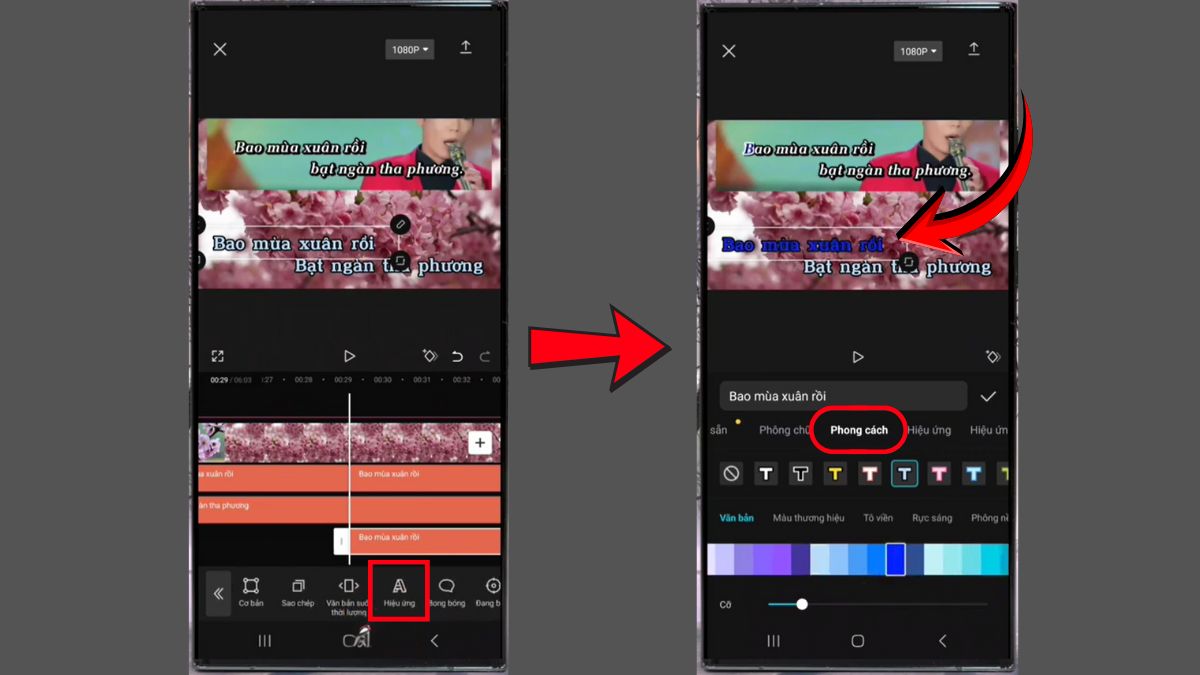Tap the Sao chép duplicate icon

pyautogui.click(x=298, y=590)
